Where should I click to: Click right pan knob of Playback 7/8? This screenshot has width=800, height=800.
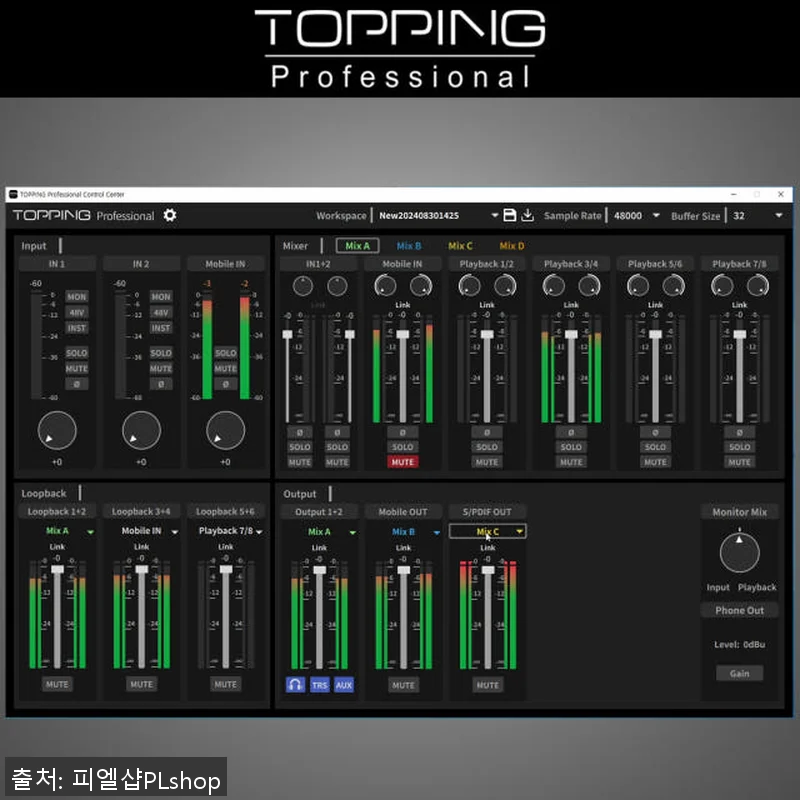pos(758,286)
